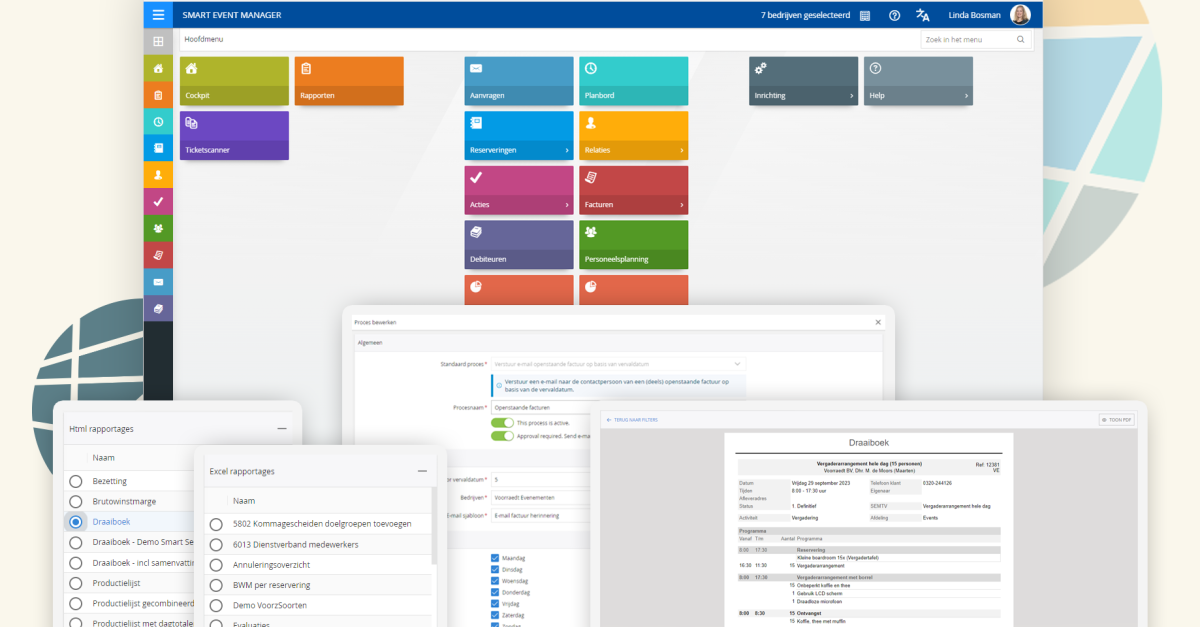Click the TOON PDF button
This screenshot has width=1200, height=627.
click(1115, 419)
